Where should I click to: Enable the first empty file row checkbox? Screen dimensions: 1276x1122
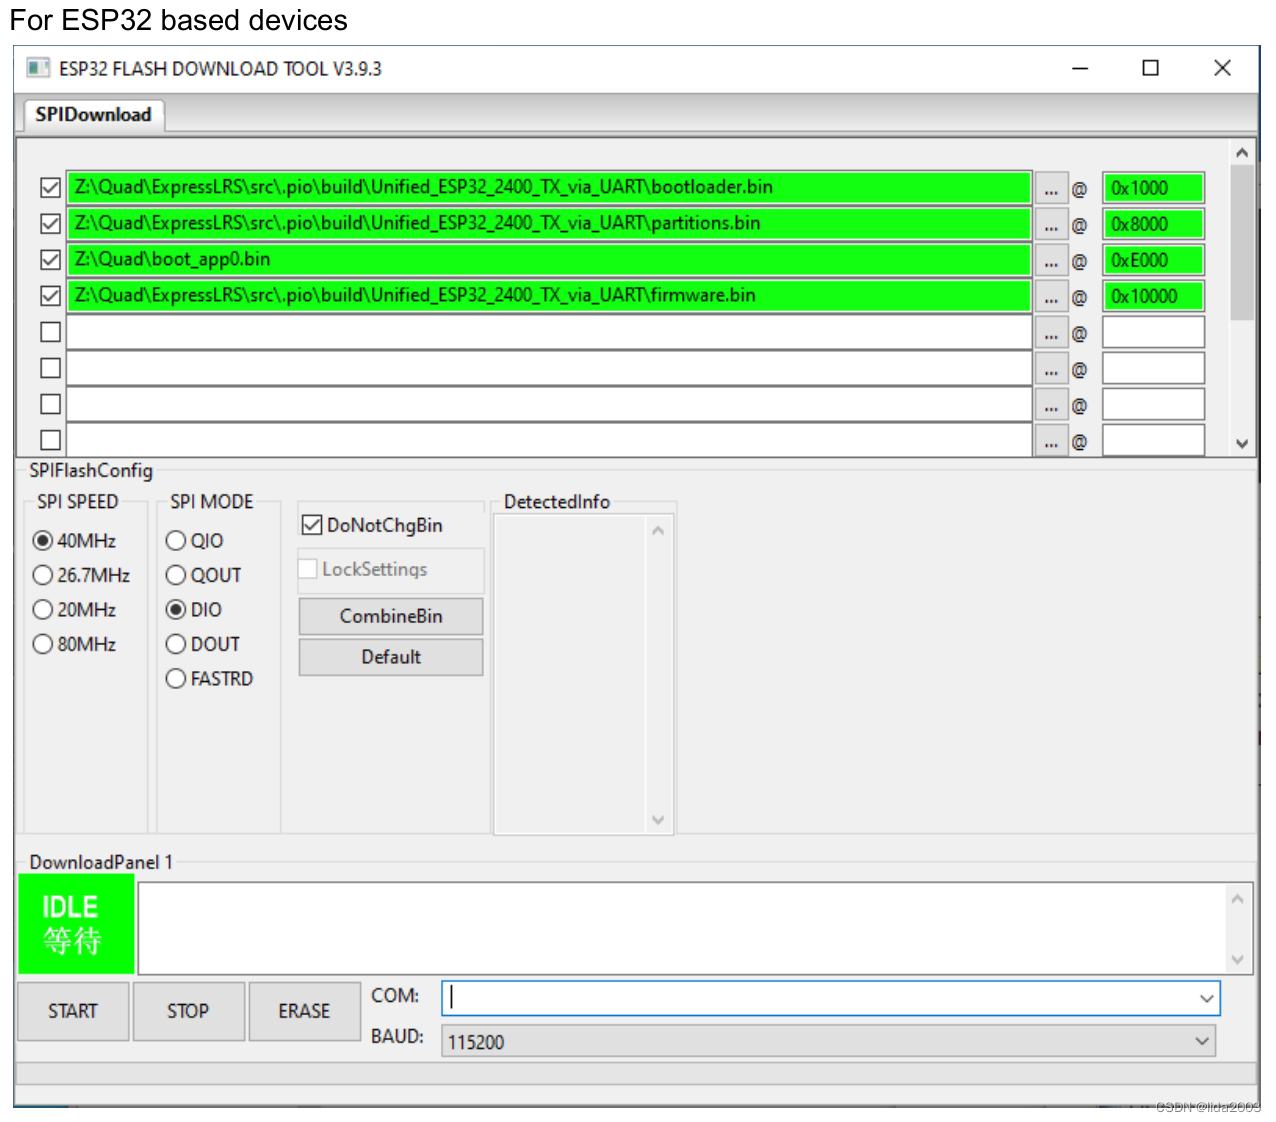pyautogui.click(x=50, y=331)
